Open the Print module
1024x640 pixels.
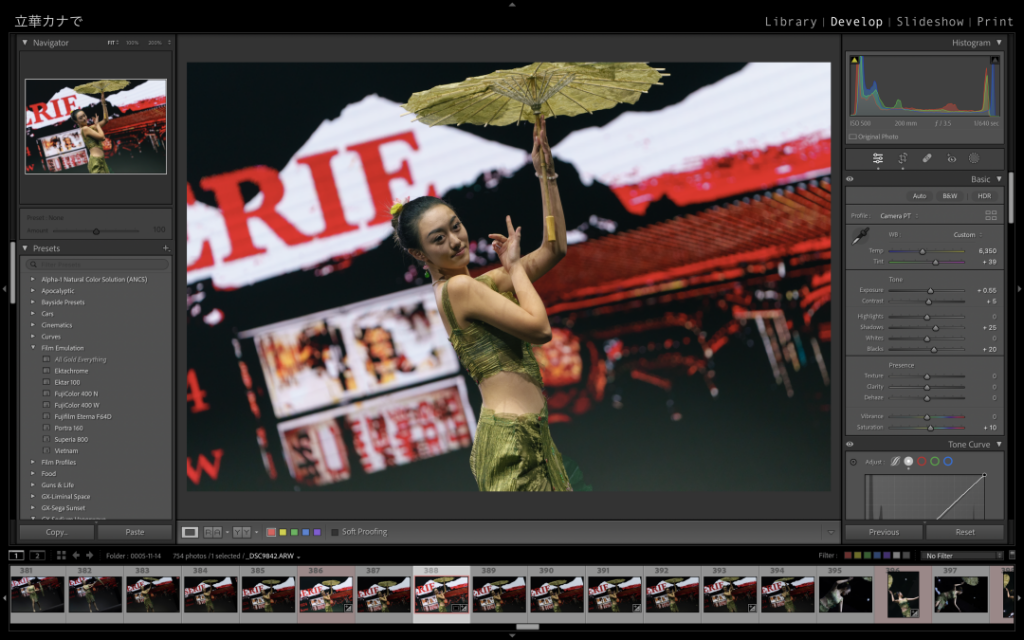tap(995, 22)
